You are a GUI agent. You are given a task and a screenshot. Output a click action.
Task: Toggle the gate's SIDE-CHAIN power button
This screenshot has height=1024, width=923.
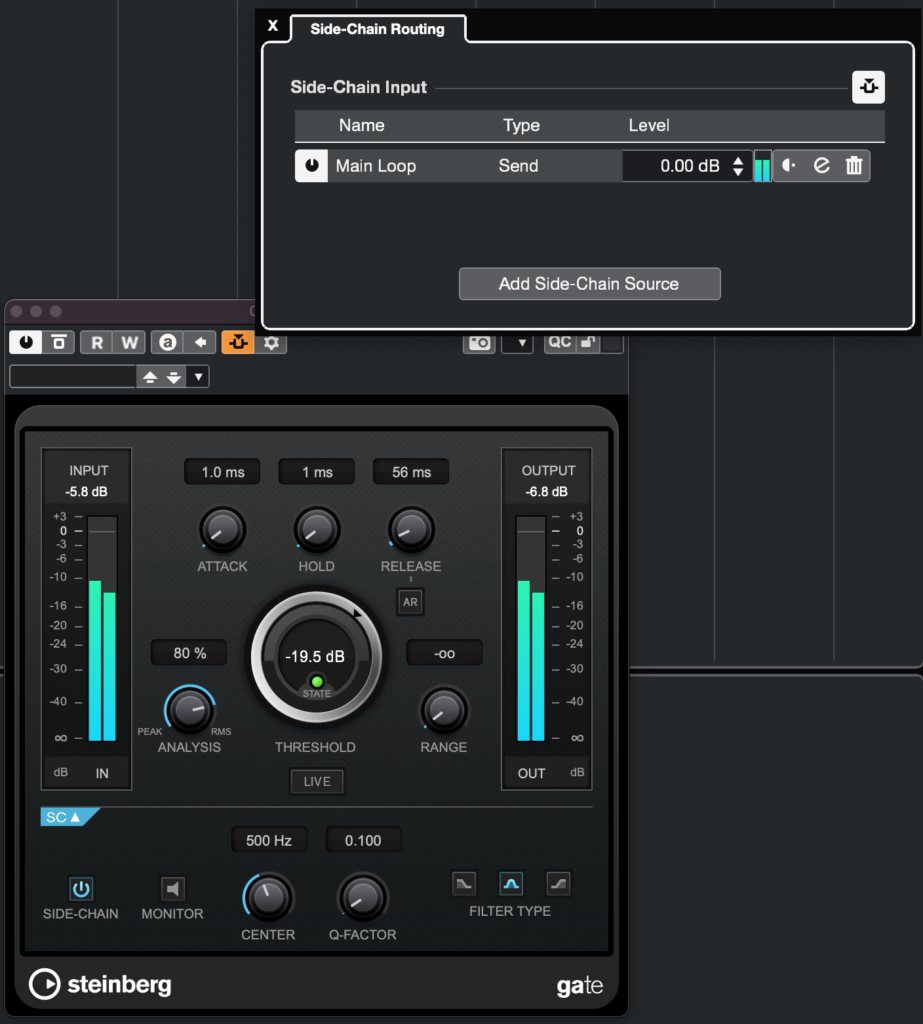click(x=81, y=888)
